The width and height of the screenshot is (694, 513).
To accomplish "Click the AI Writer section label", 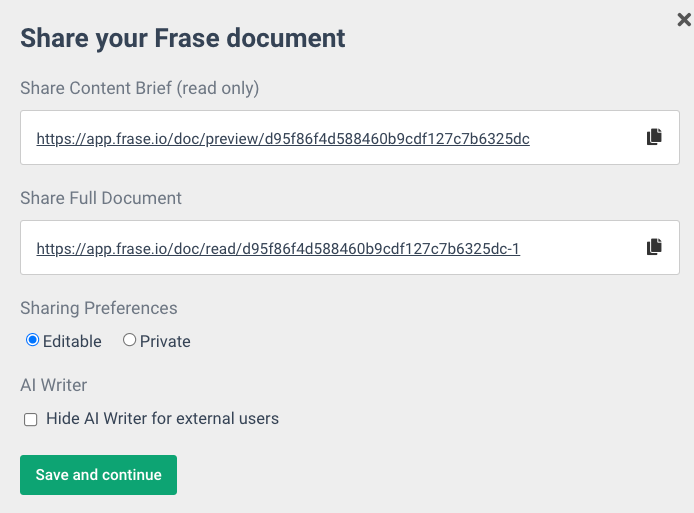I will coord(54,385).
